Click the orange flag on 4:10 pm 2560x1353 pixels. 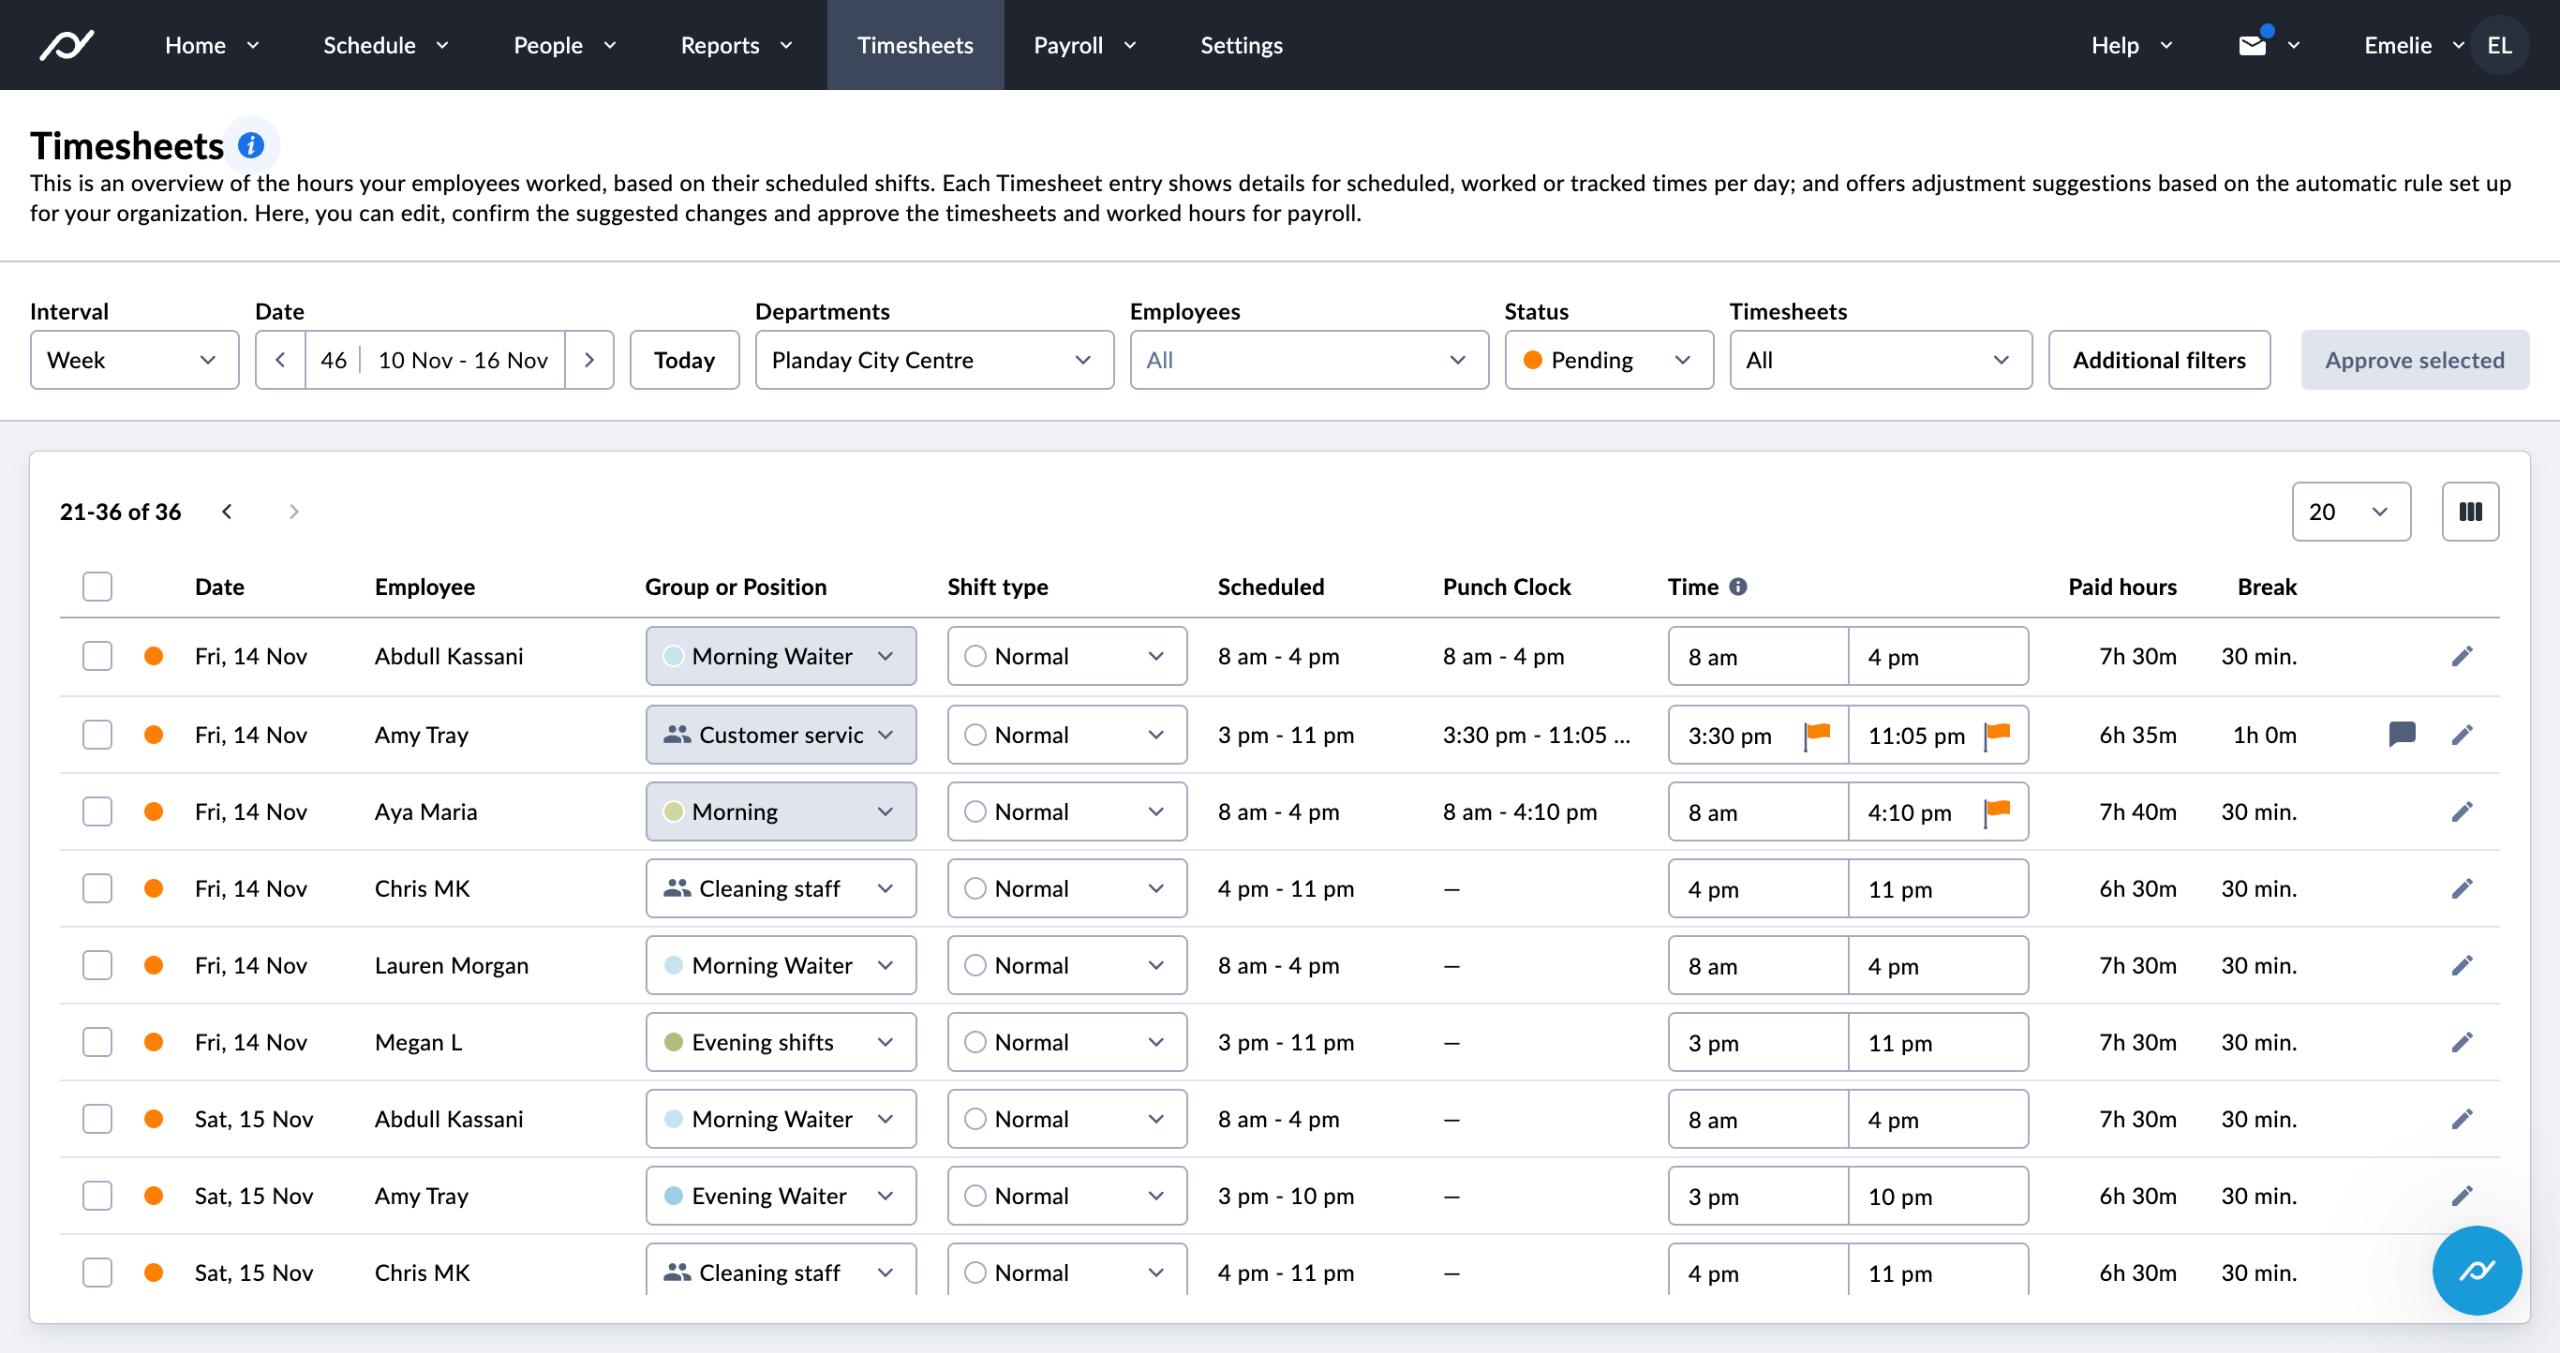1997,811
